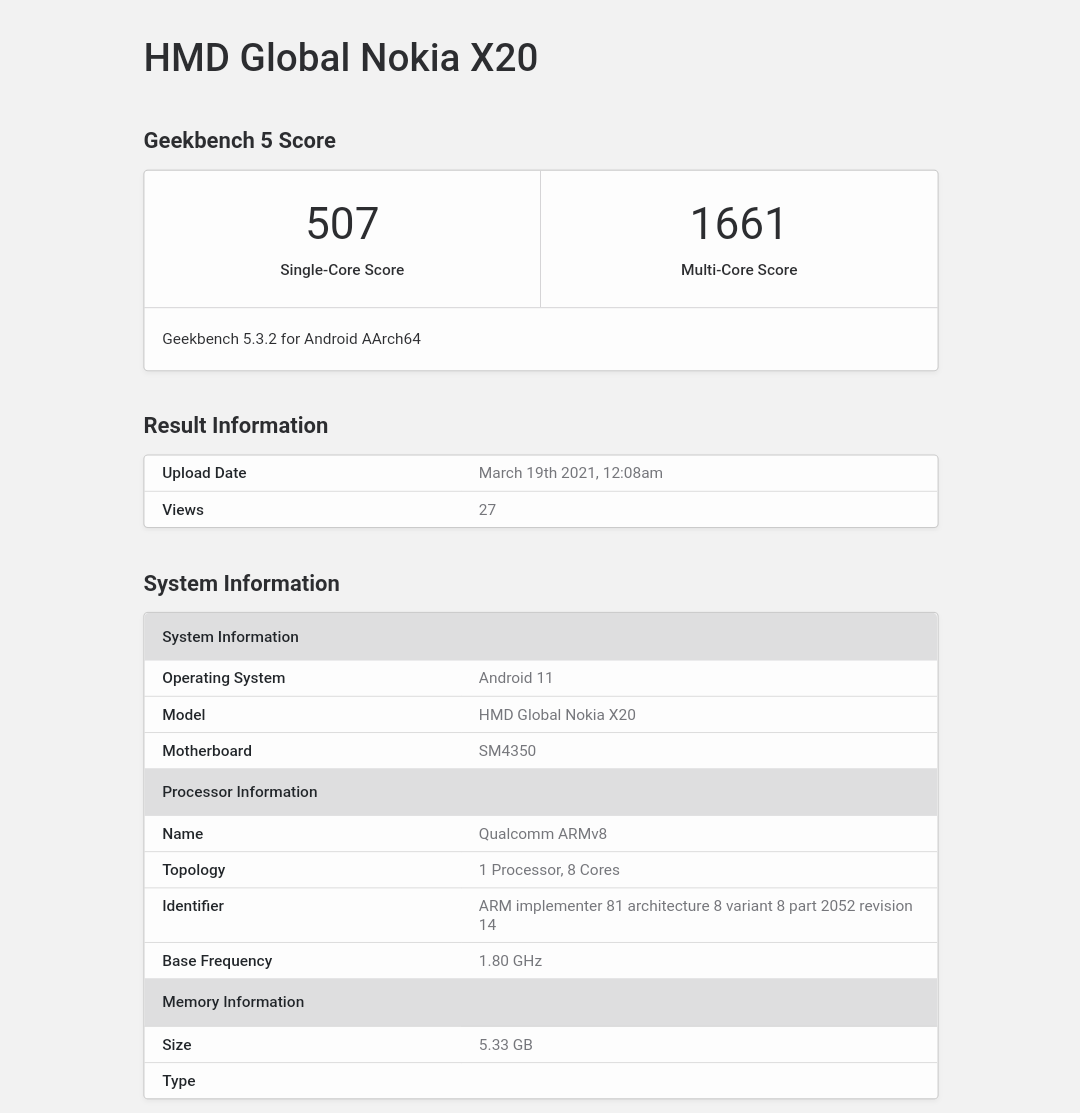The image size is (1080, 1113).
Task: Click the Qualcomm ARMv8 processor name
Action: coord(542,834)
